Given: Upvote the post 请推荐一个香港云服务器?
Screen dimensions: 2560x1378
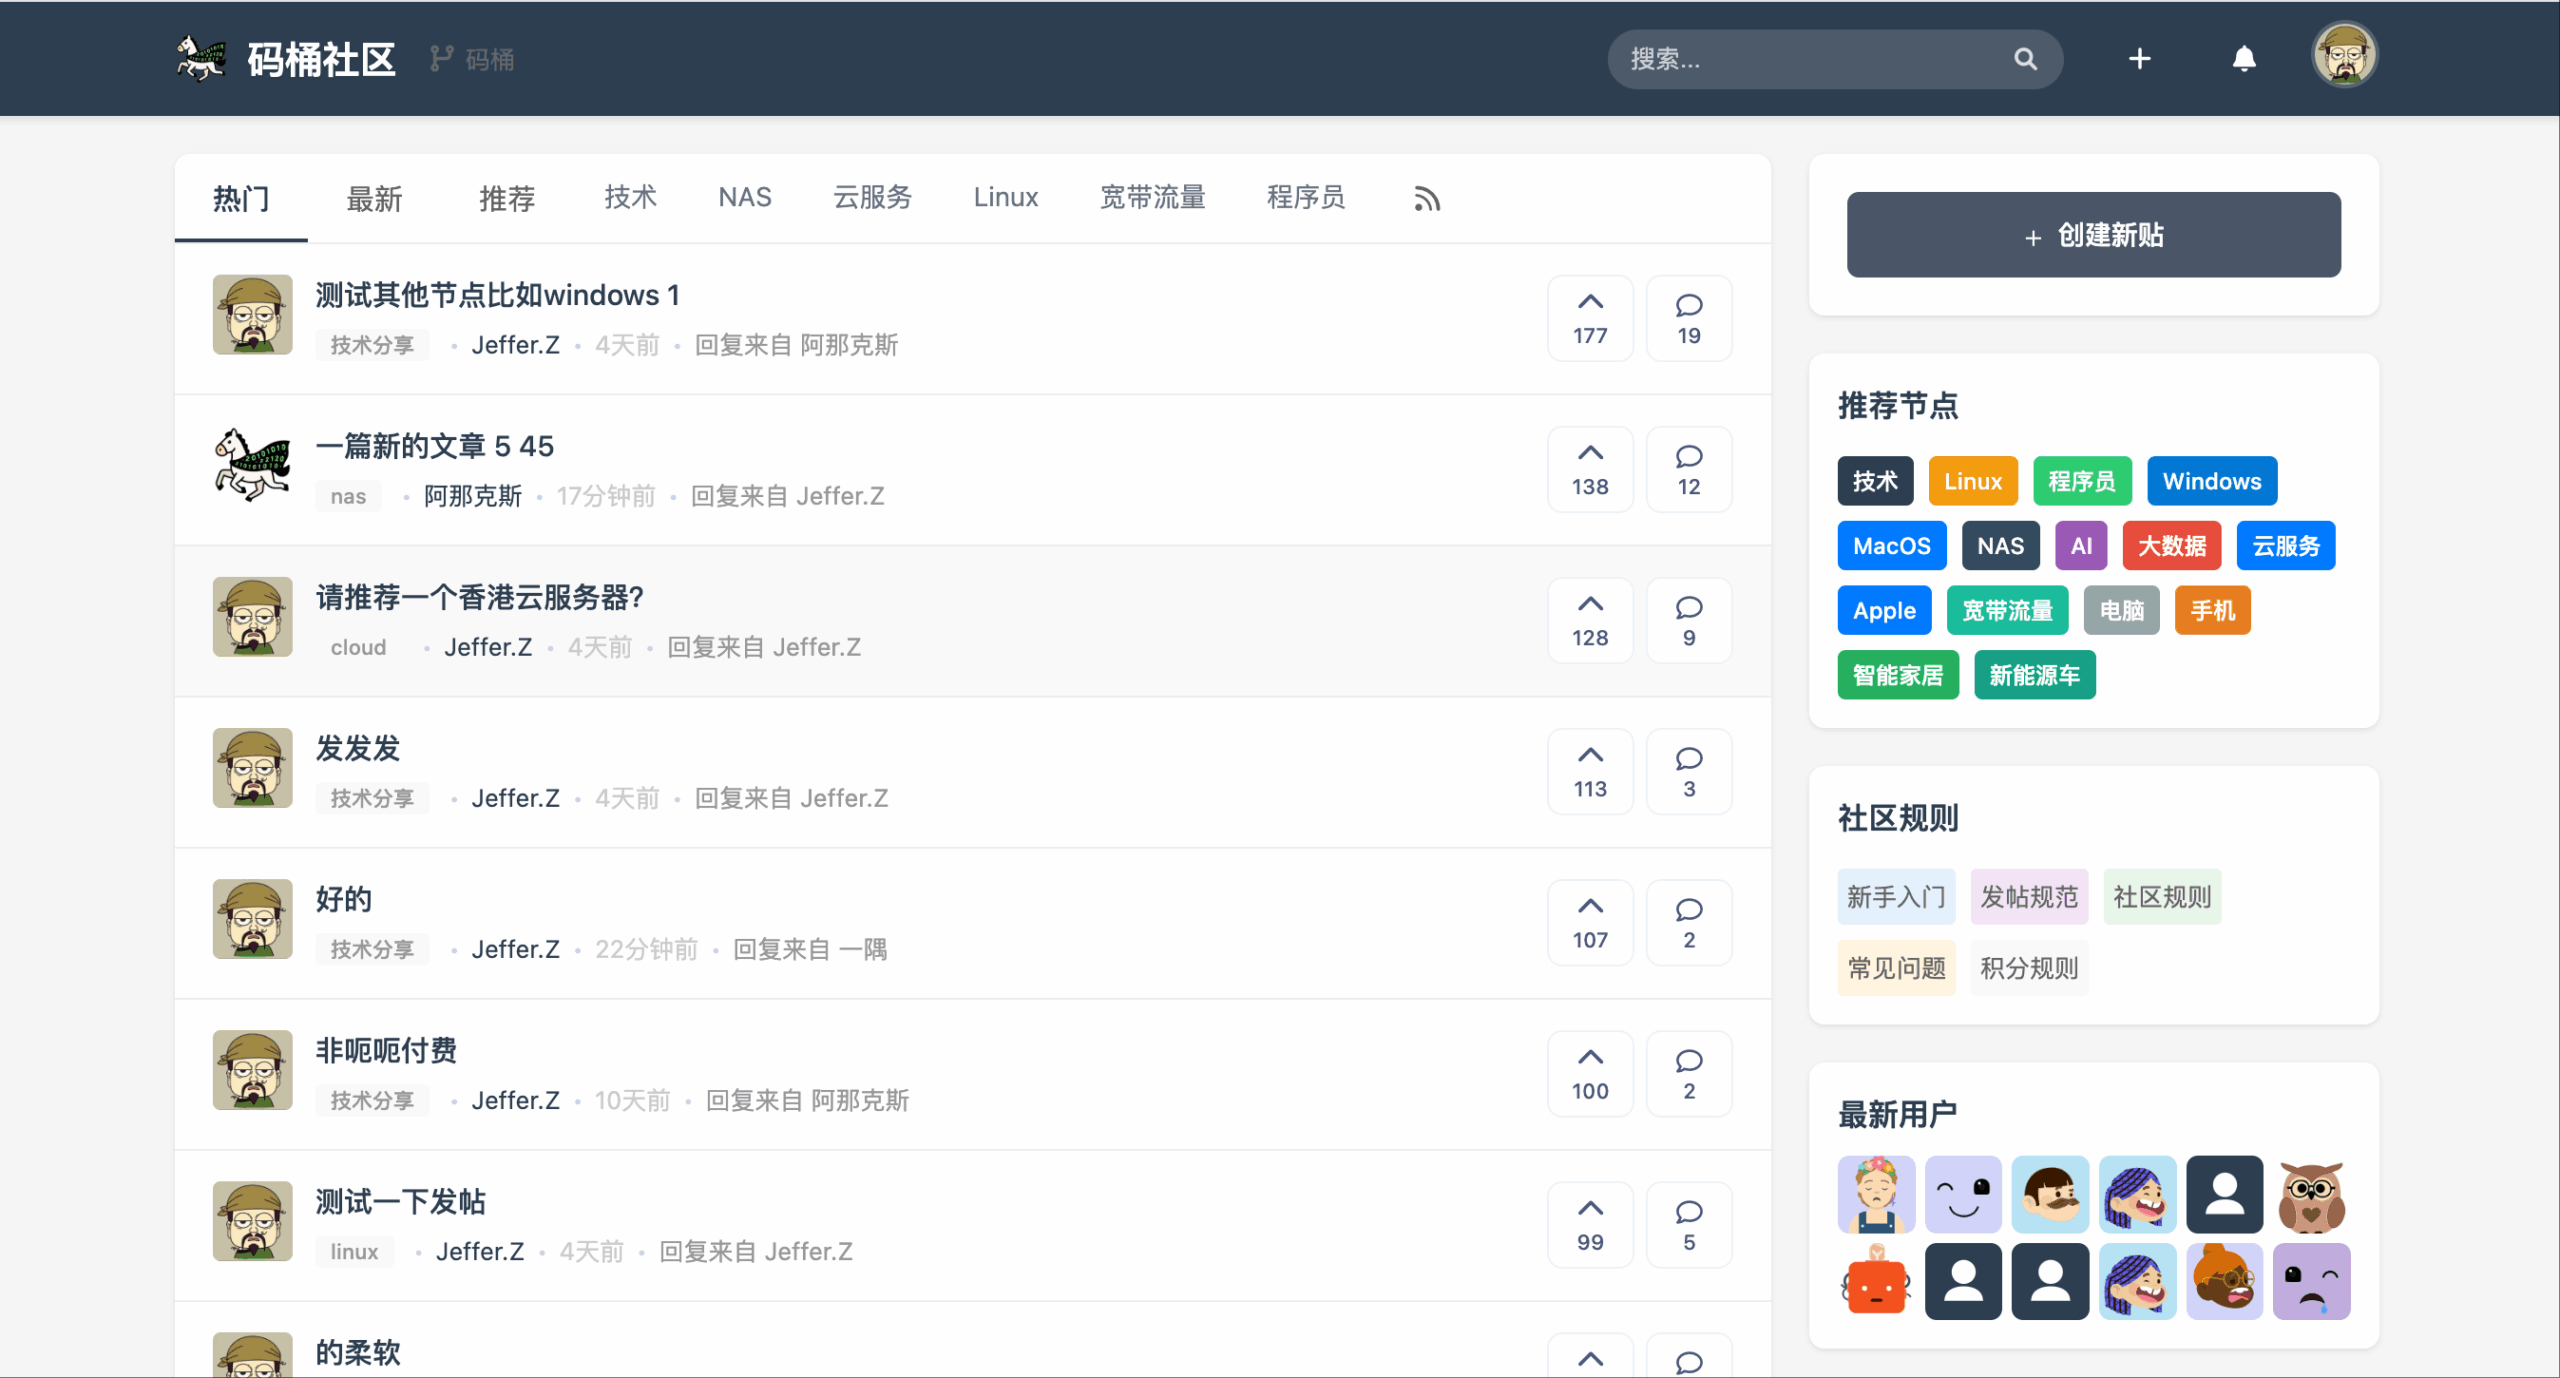Looking at the screenshot, I should (x=1590, y=620).
